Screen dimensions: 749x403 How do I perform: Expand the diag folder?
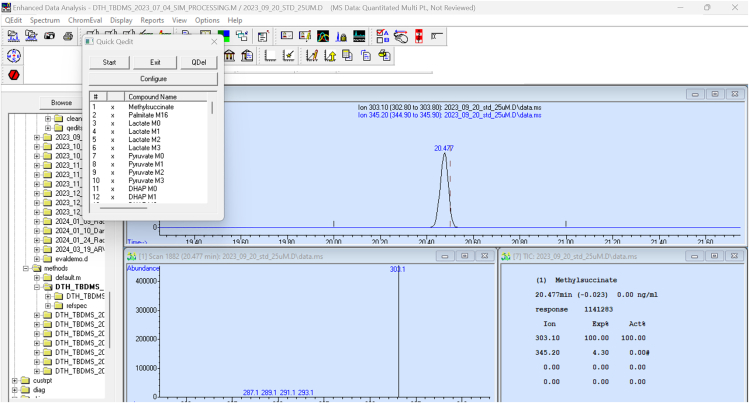pyautogui.click(x=14, y=390)
